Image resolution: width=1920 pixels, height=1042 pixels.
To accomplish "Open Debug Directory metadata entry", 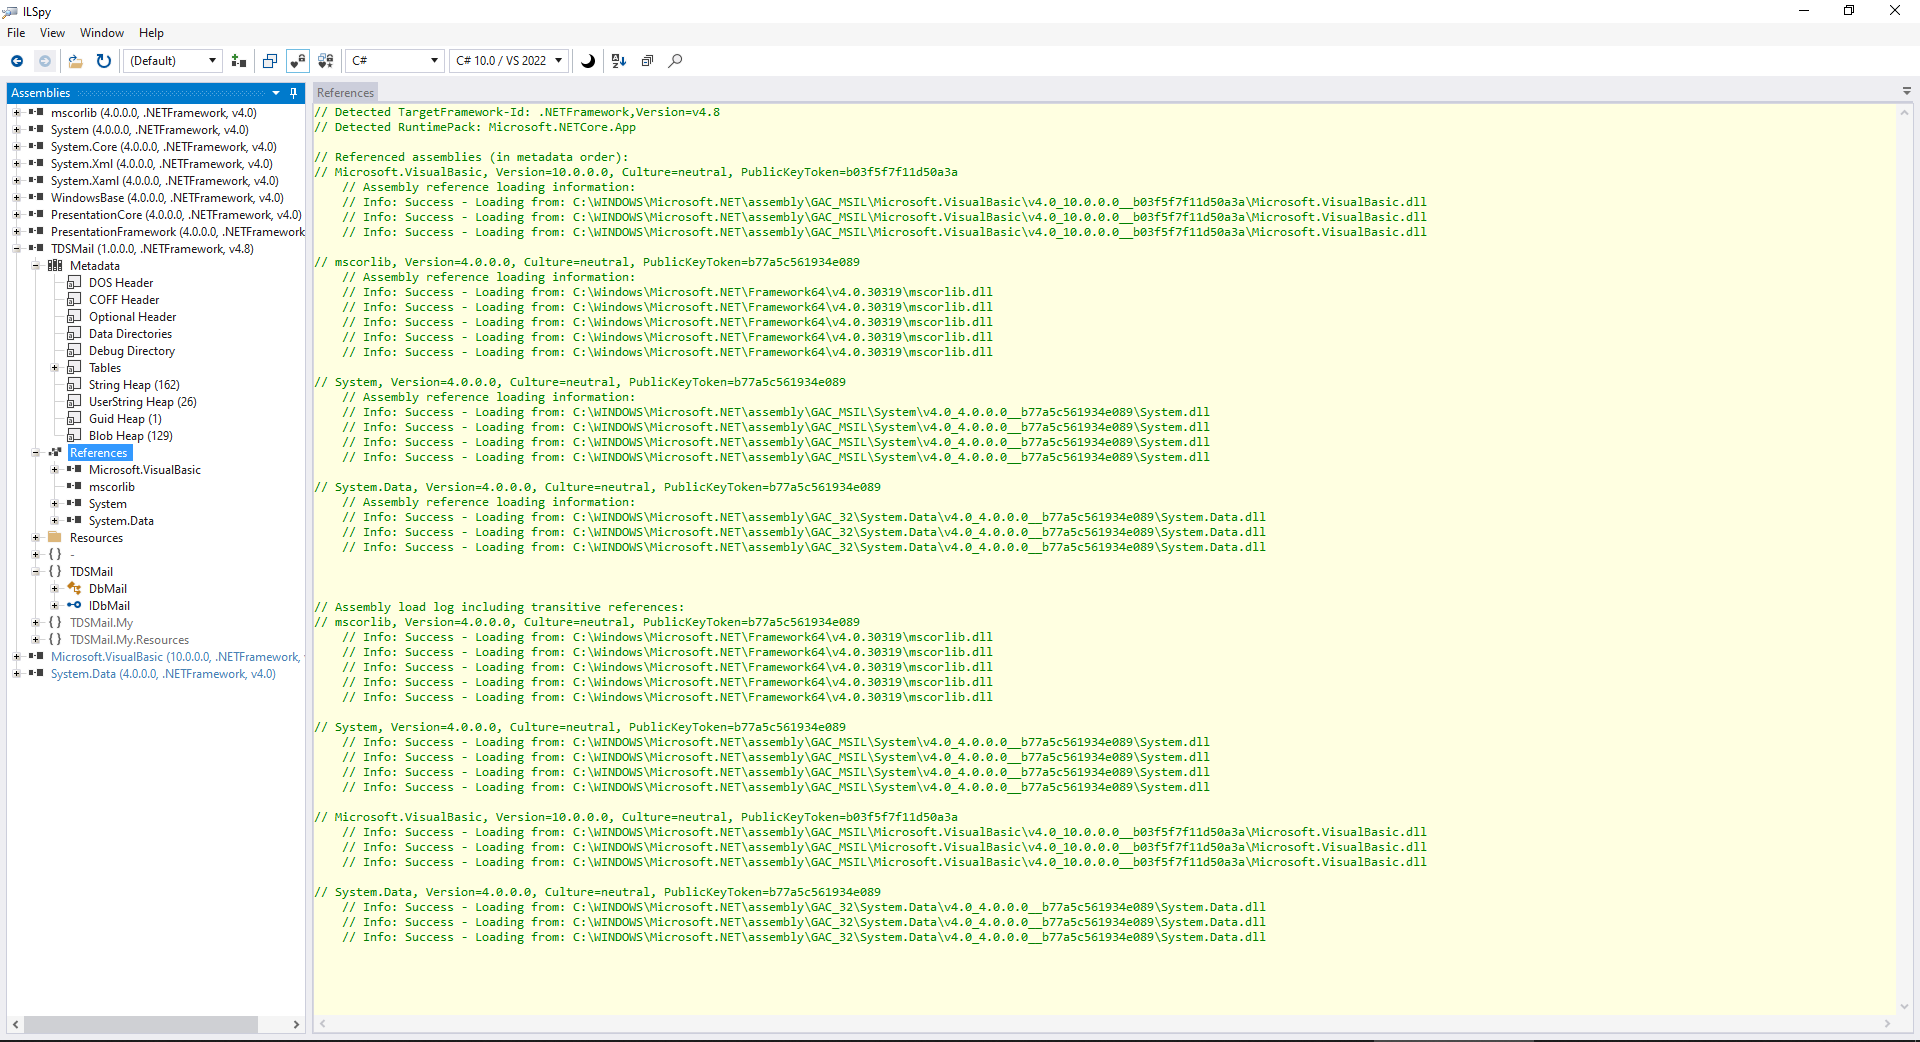I will 132,351.
